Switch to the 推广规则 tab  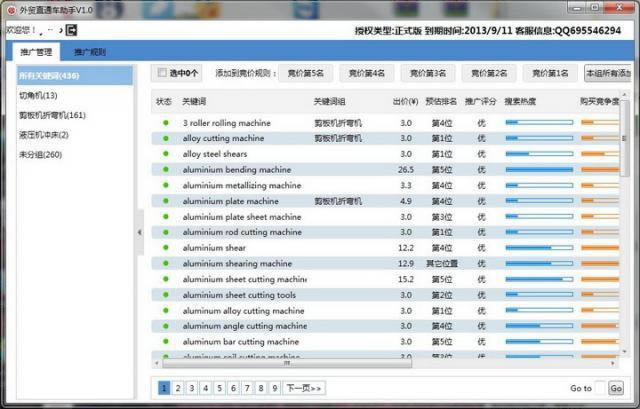tap(90, 52)
